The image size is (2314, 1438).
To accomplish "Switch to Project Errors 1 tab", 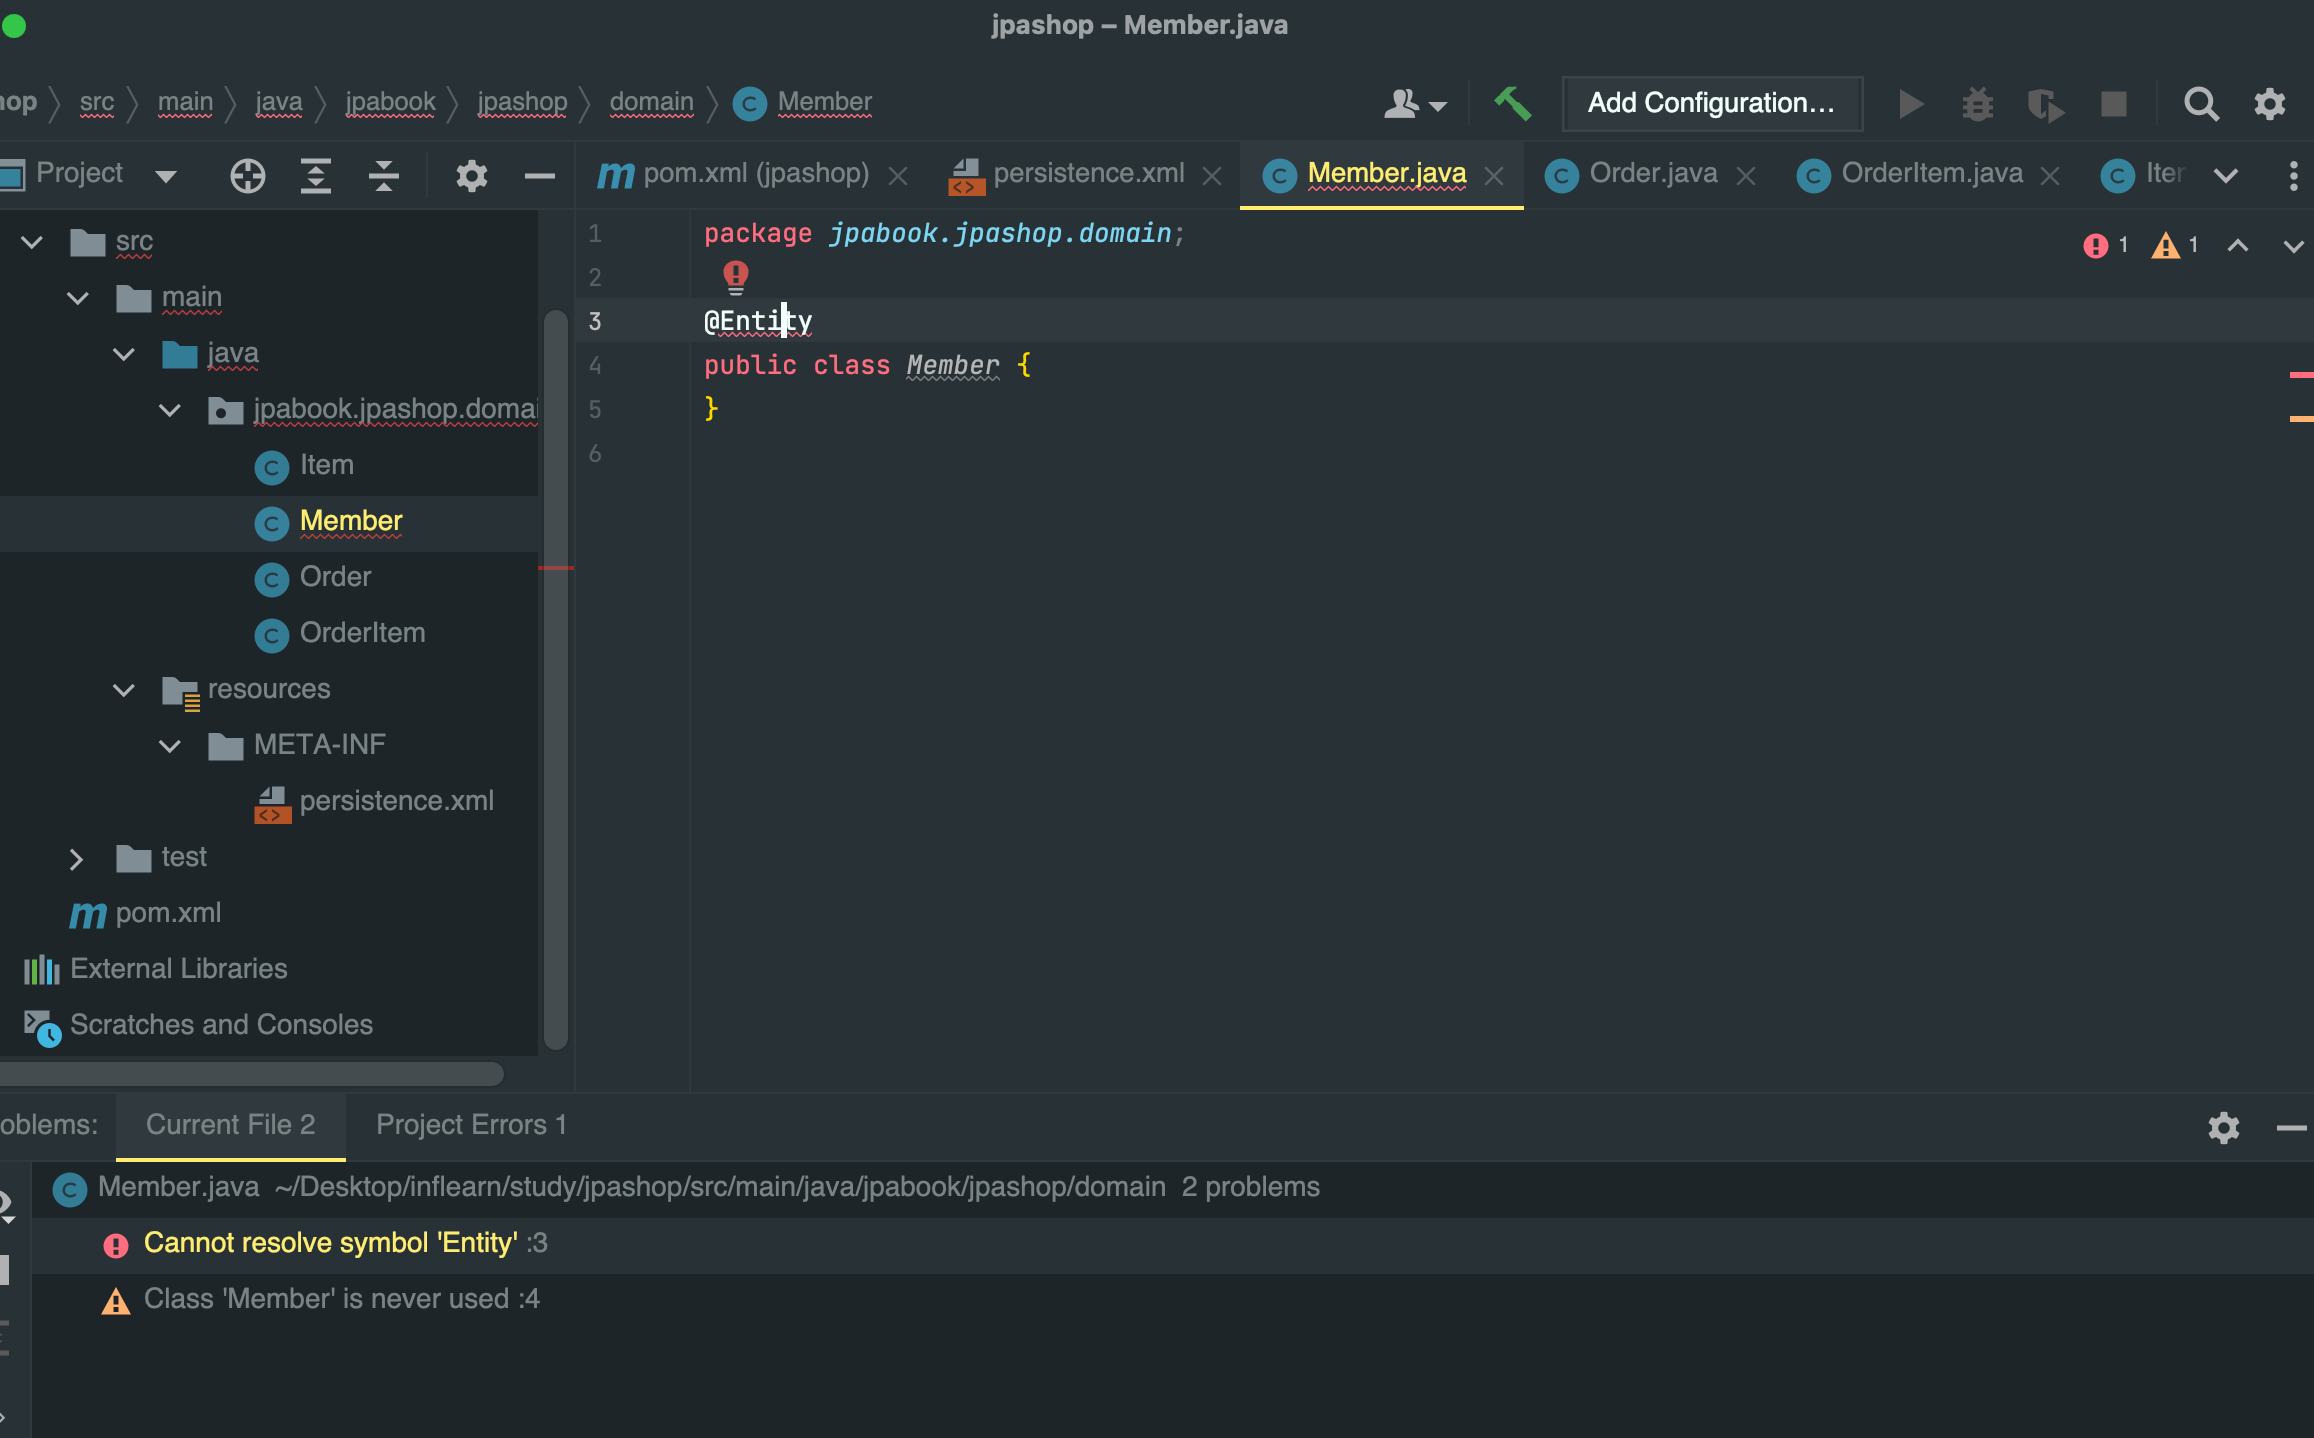I will pyautogui.click(x=471, y=1125).
